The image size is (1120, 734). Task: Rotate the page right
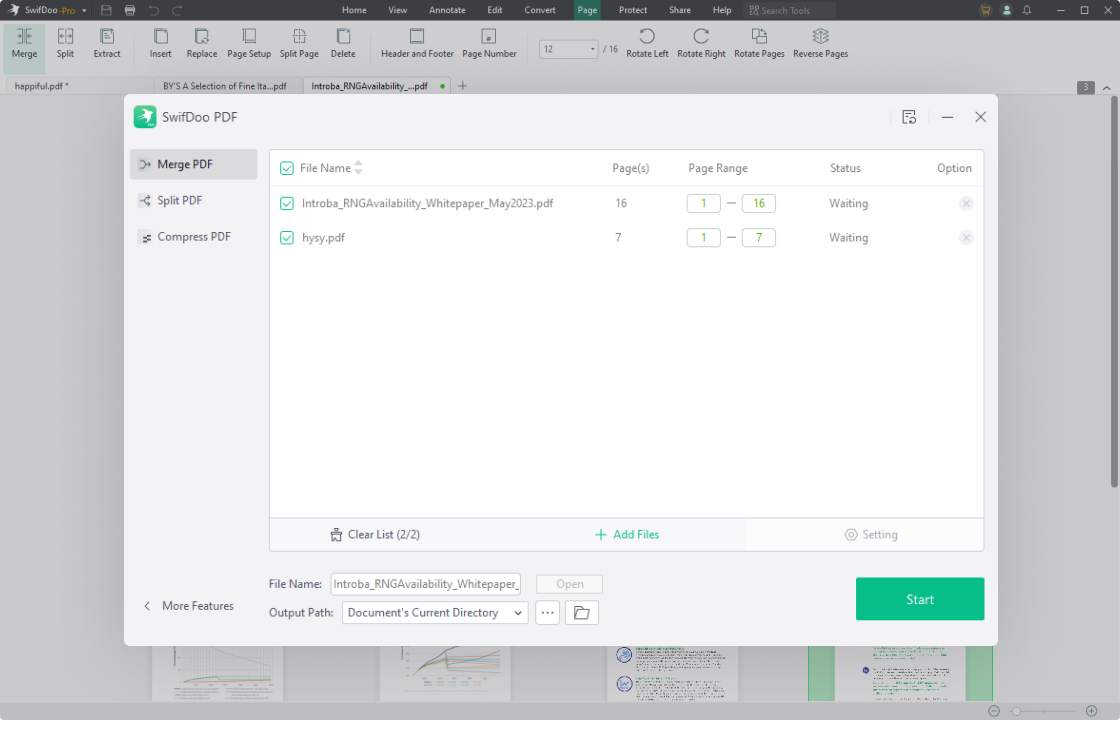(701, 44)
